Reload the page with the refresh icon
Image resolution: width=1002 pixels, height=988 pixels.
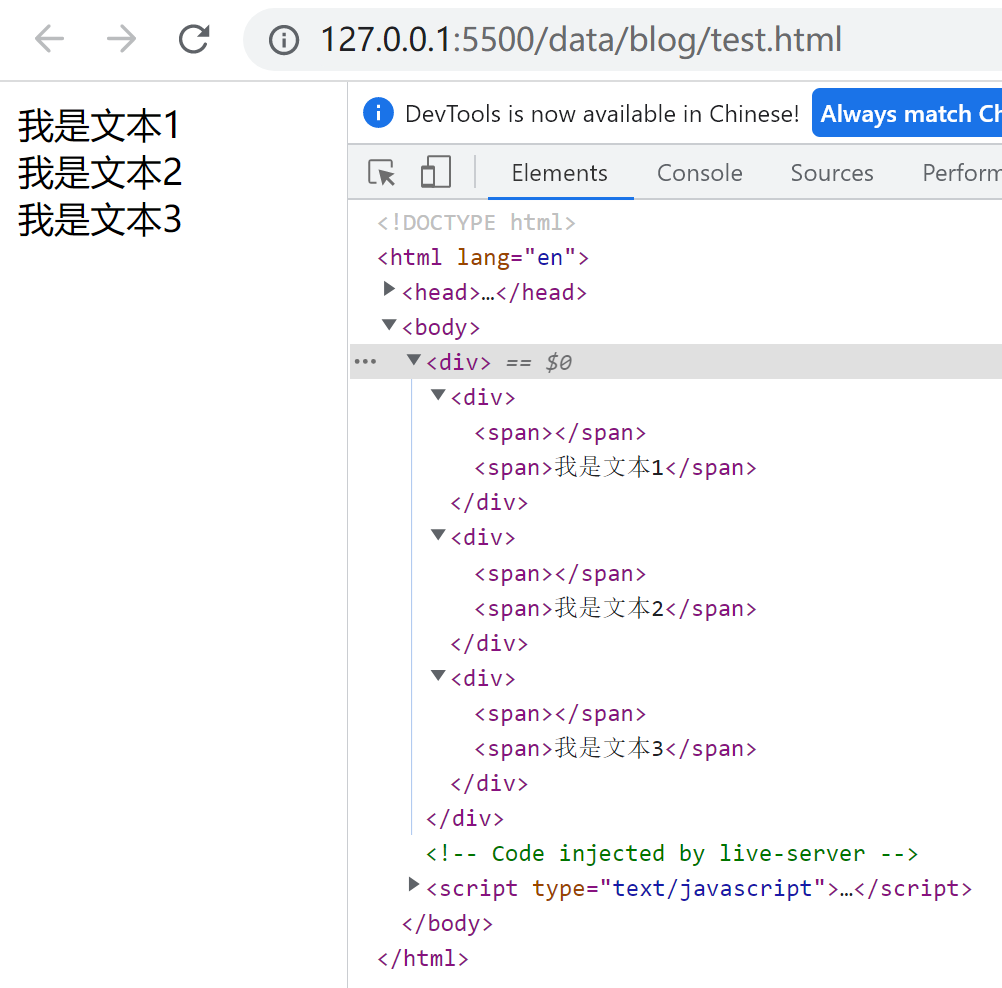click(x=194, y=39)
